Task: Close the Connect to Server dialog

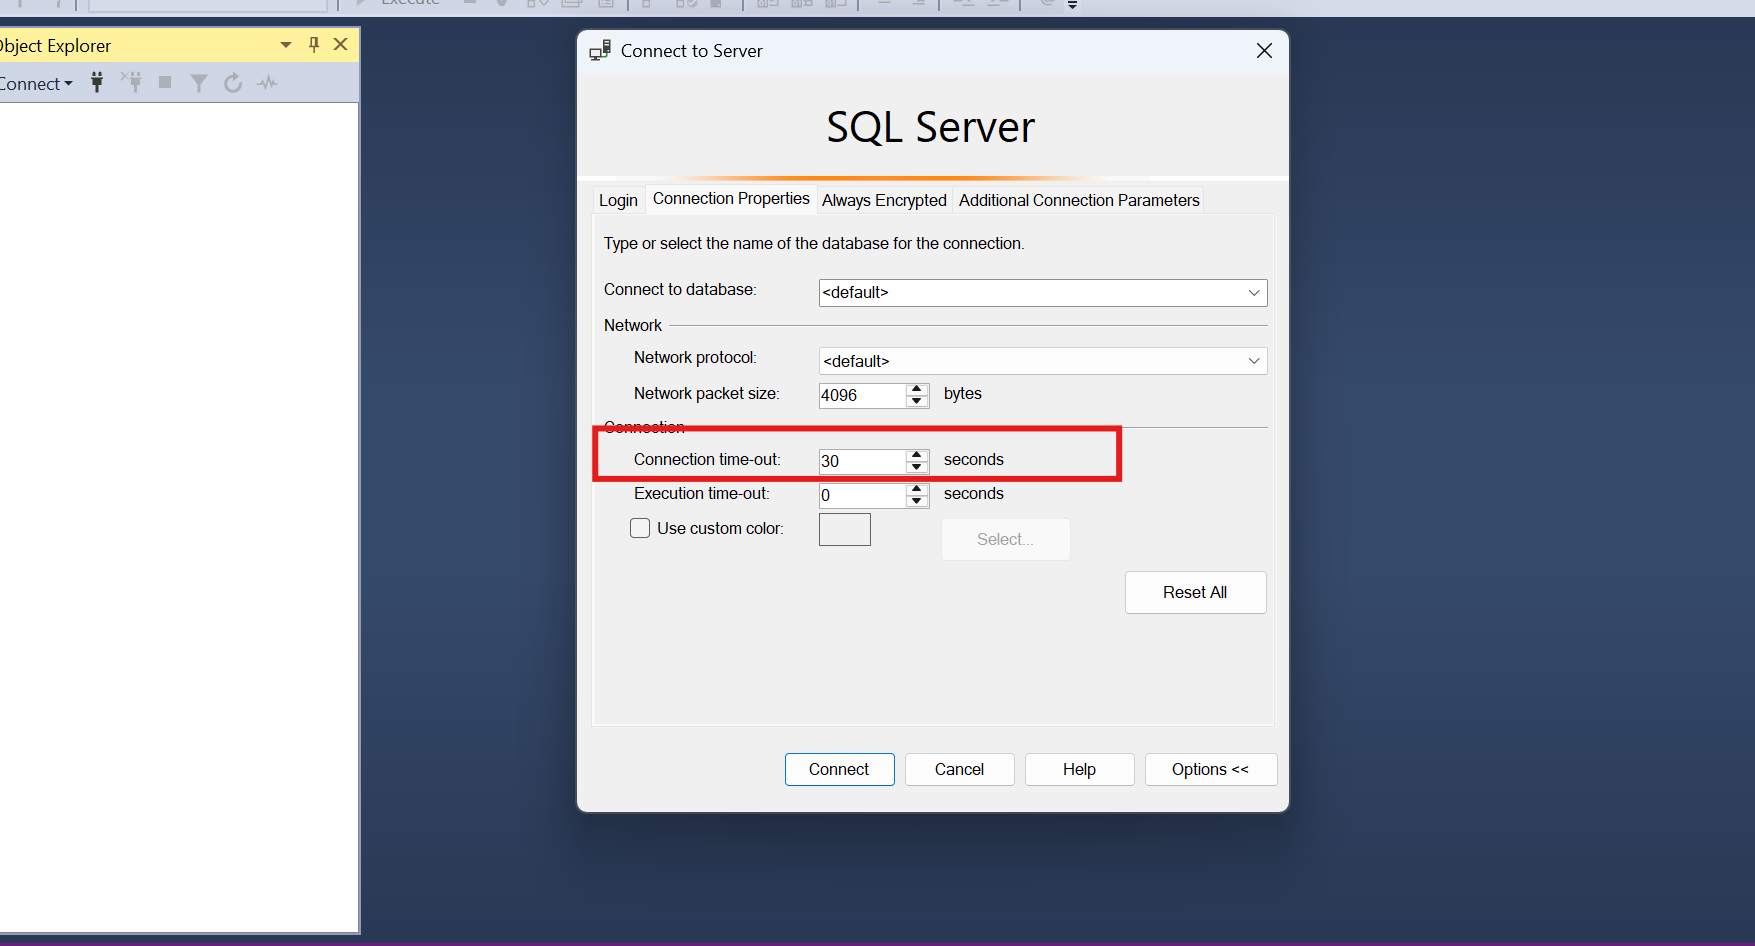Action: pyautogui.click(x=1264, y=51)
